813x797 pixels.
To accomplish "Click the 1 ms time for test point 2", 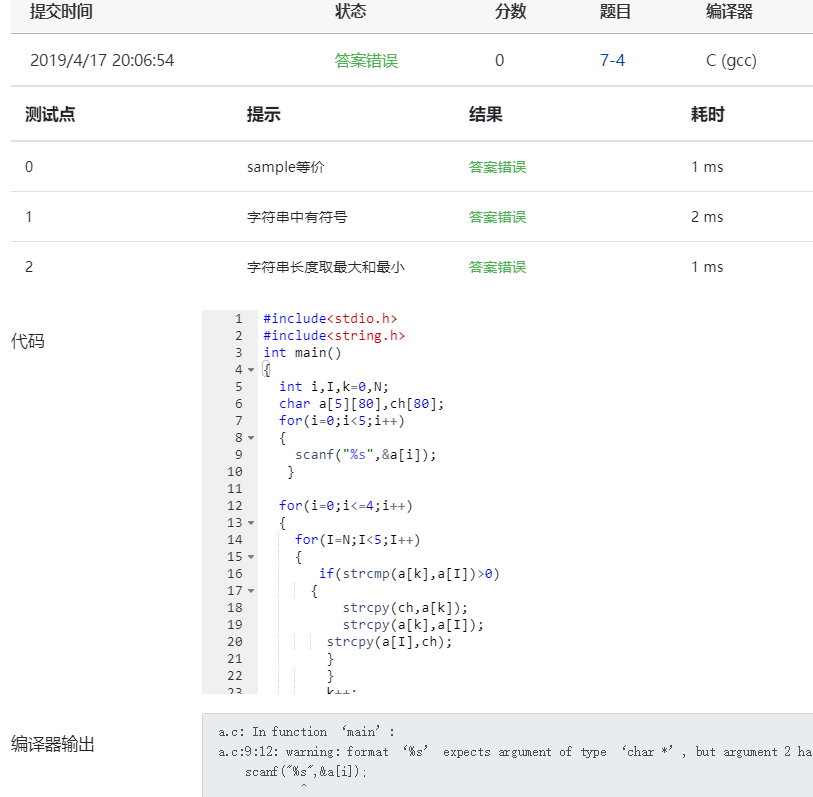I will coord(707,267).
